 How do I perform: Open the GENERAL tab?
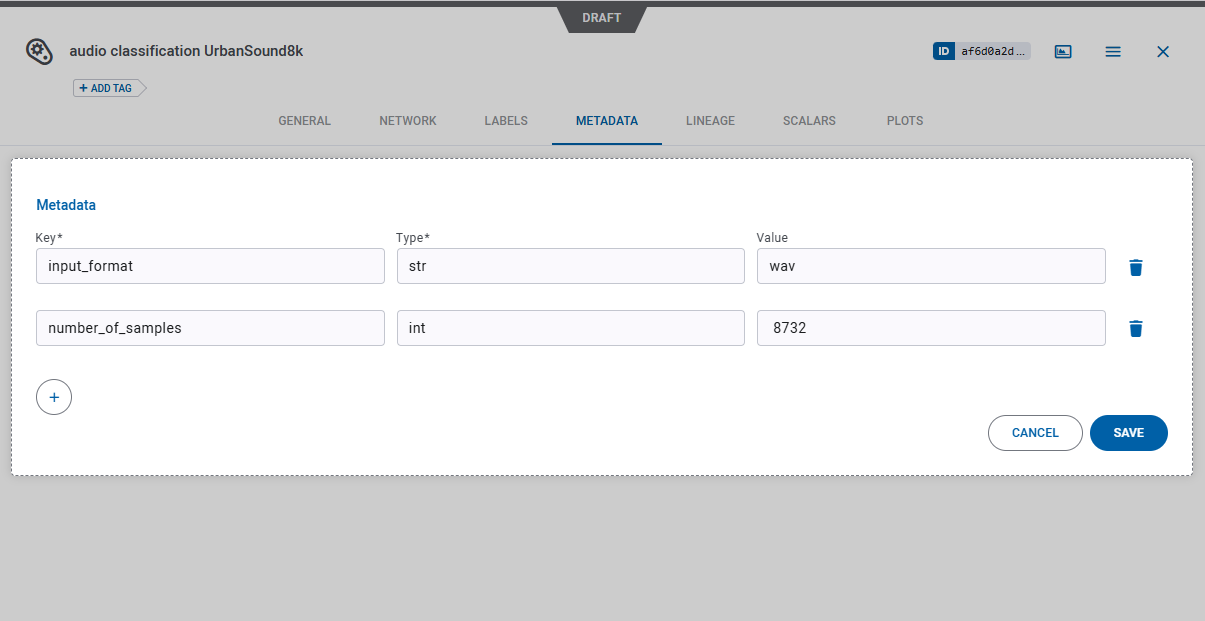coord(304,120)
